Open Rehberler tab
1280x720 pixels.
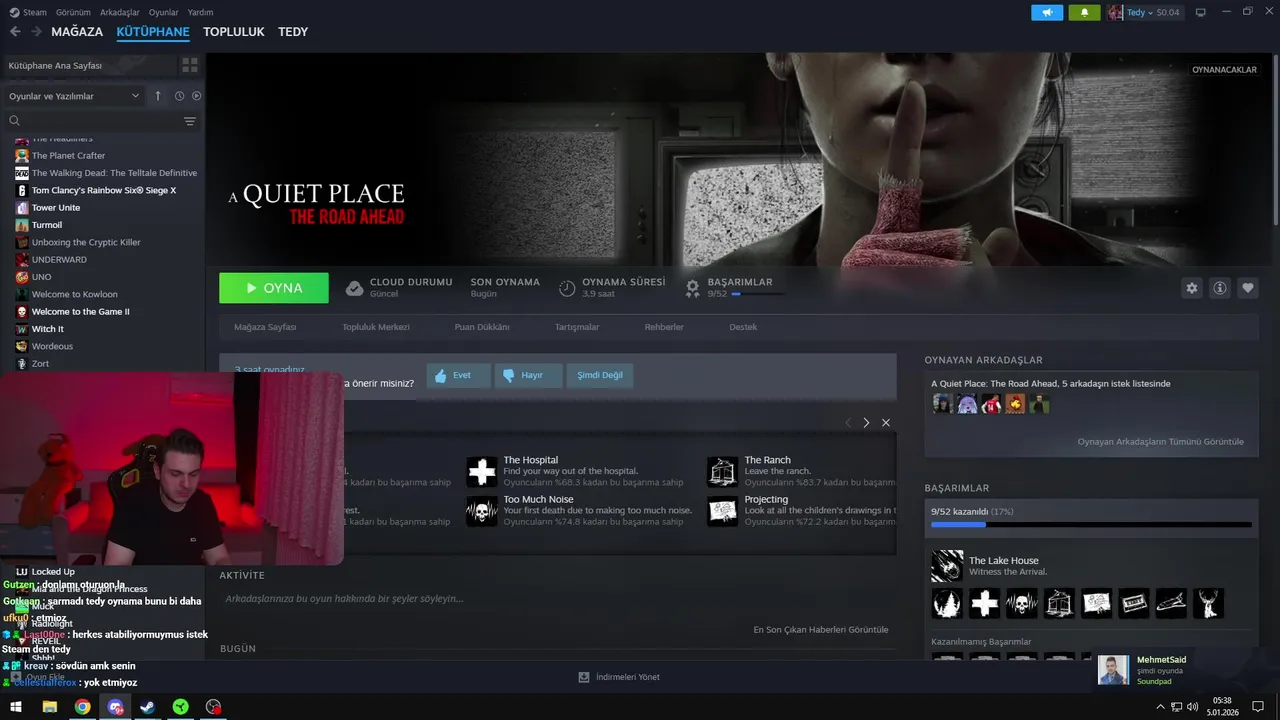pyautogui.click(x=664, y=327)
